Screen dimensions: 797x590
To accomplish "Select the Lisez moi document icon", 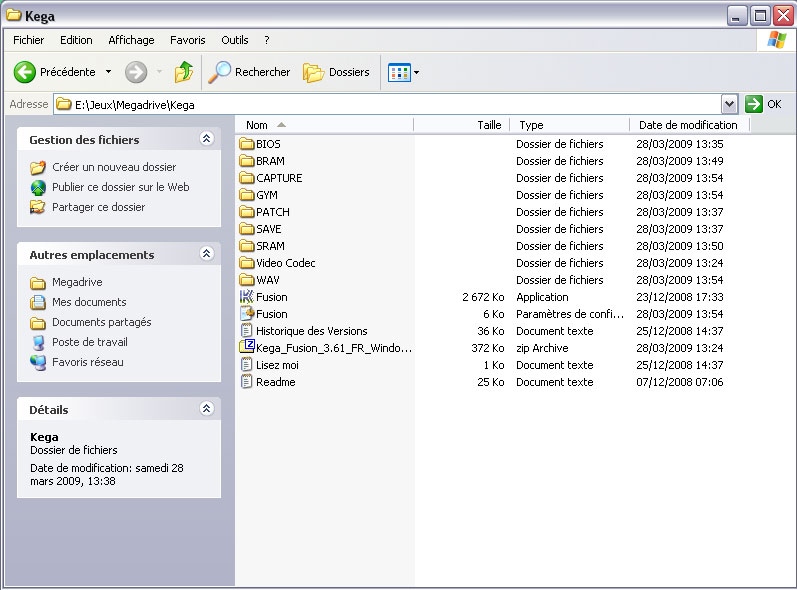I will [247, 365].
